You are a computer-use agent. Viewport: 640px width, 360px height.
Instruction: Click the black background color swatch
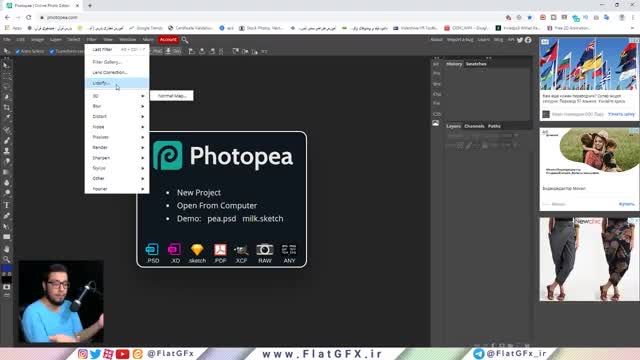[7, 279]
